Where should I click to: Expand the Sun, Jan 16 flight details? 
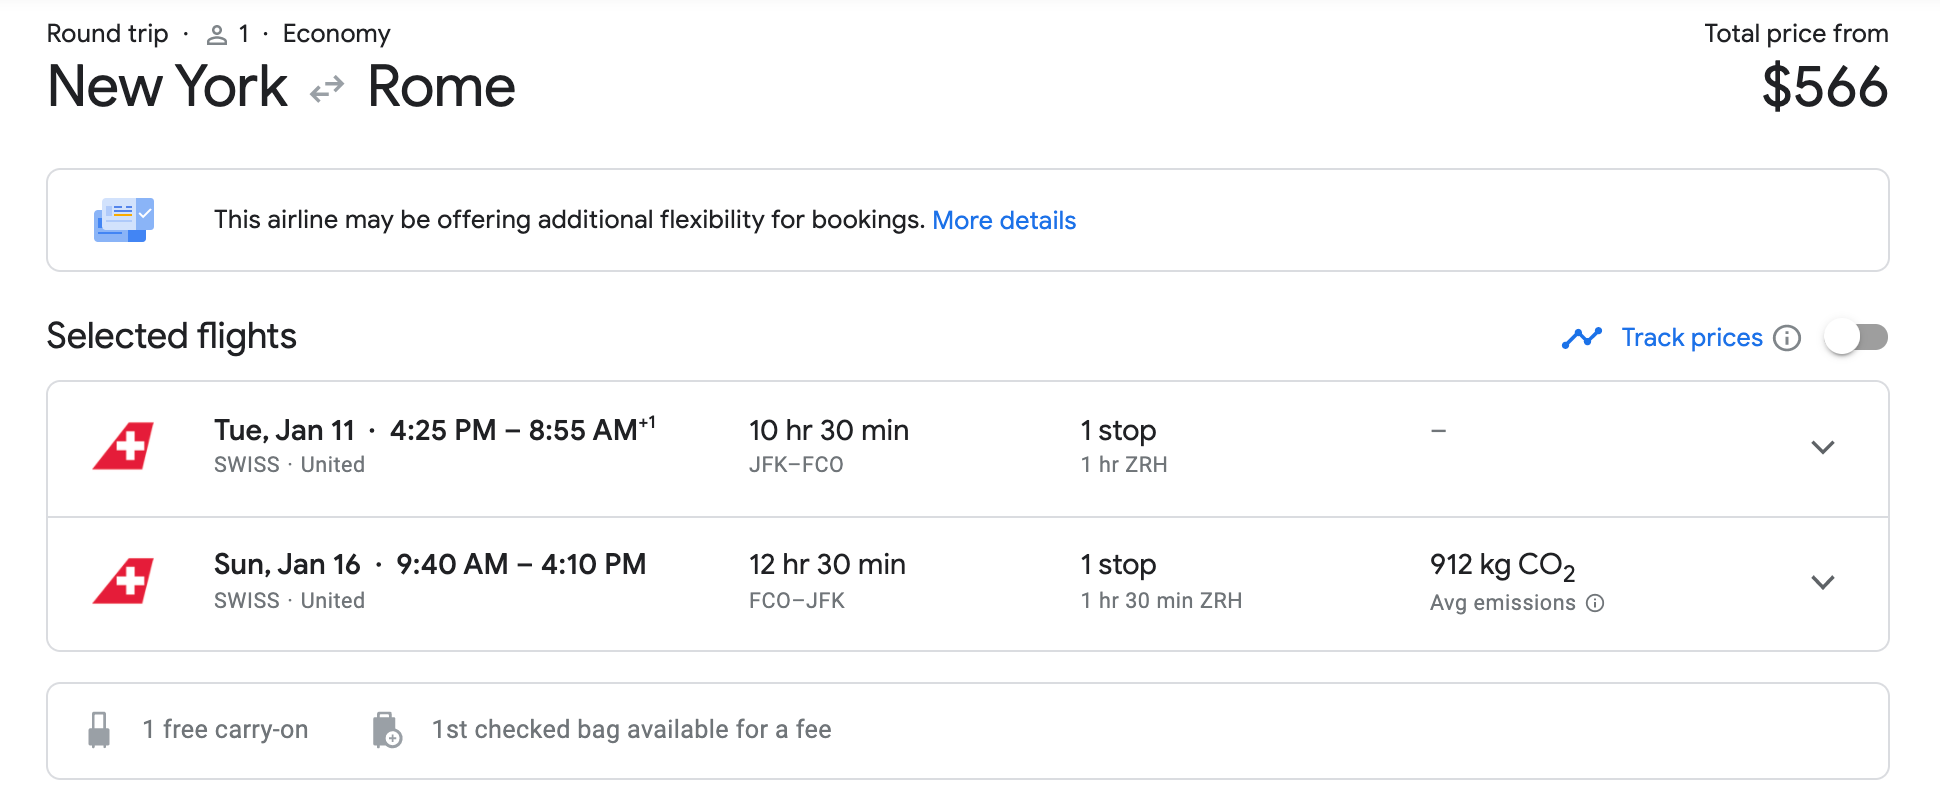pyautogui.click(x=1823, y=582)
